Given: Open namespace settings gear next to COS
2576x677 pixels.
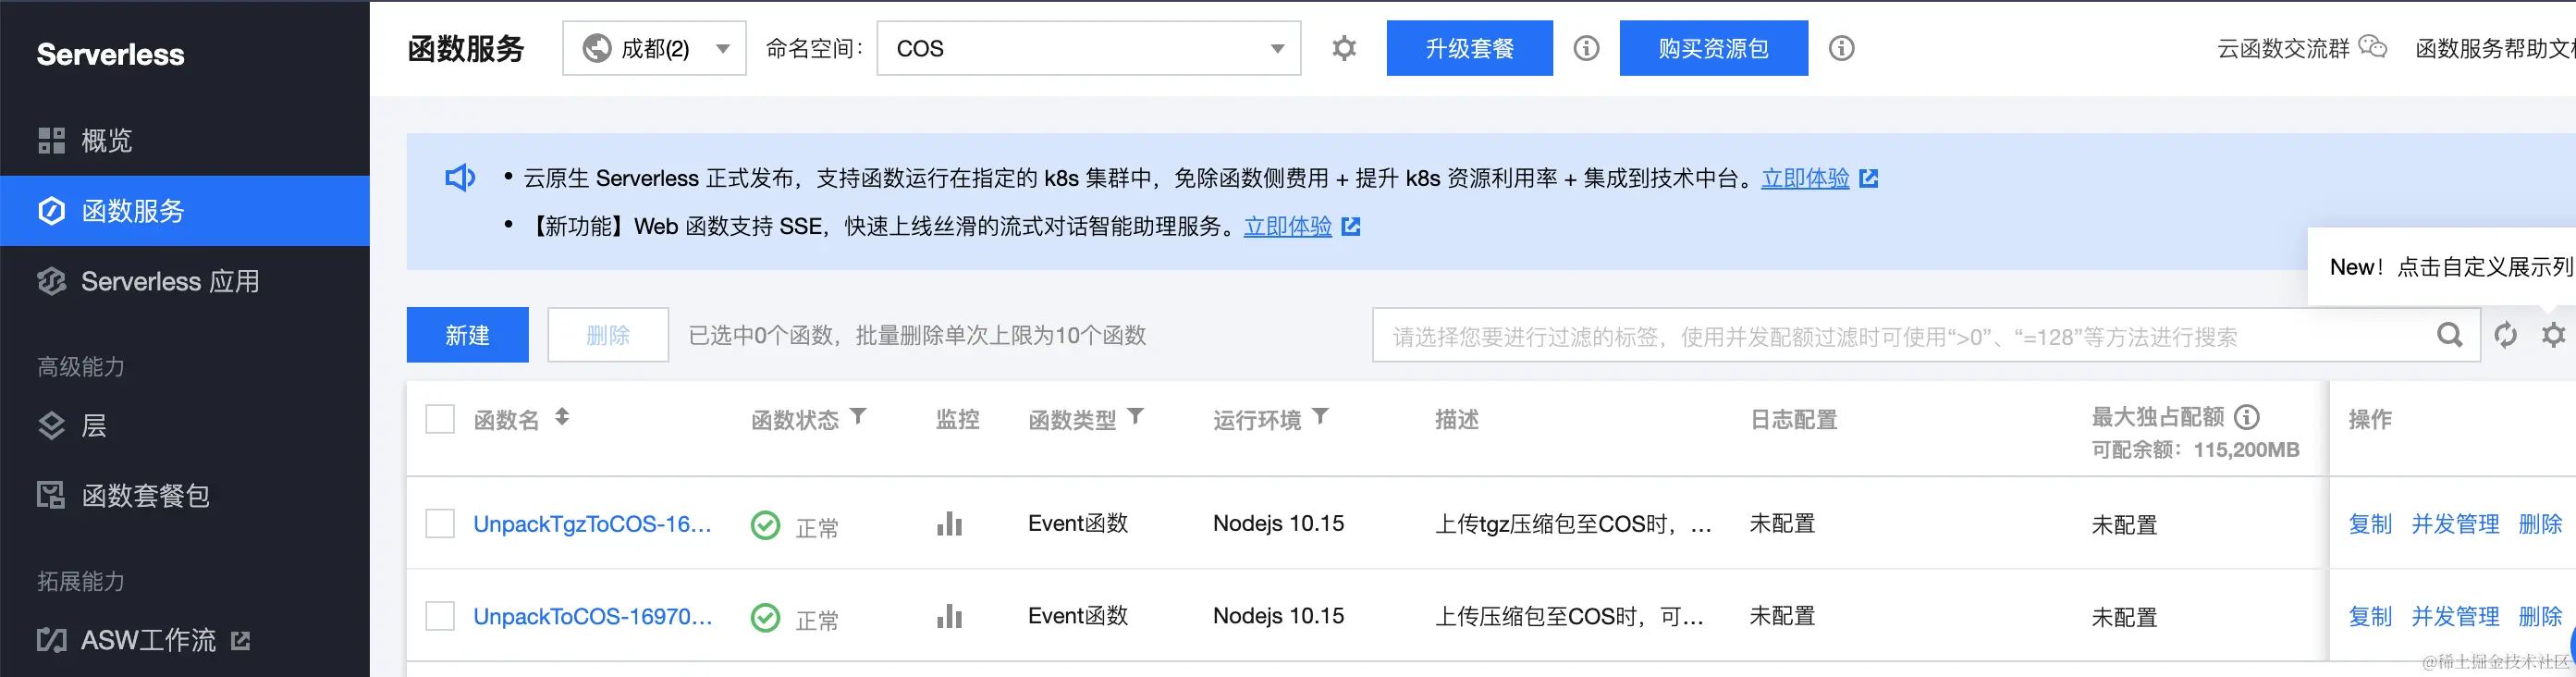Looking at the screenshot, I should pos(1345,48).
